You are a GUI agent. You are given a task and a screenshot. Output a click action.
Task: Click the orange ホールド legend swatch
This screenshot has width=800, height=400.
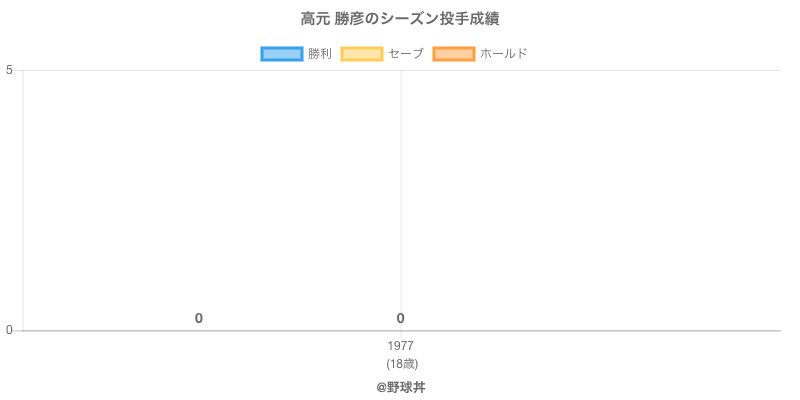click(x=453, y=54)
